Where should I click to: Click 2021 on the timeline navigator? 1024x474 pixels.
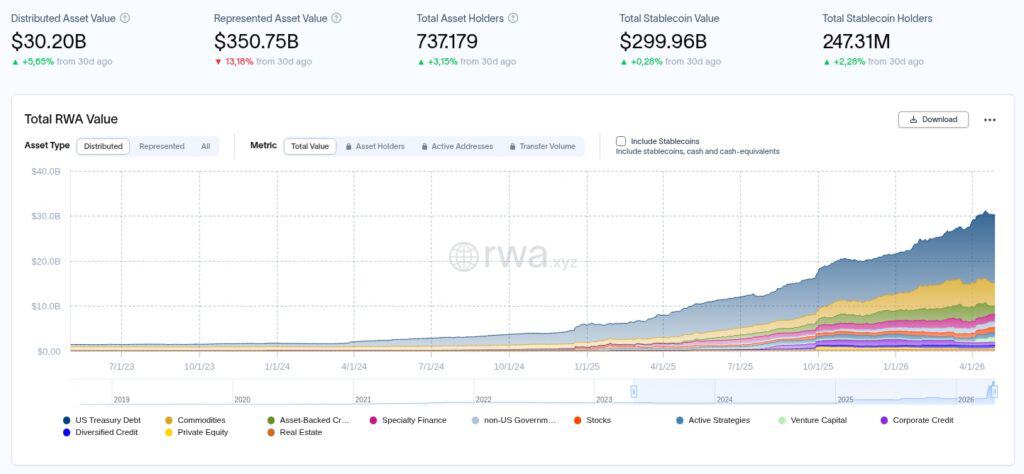[363, 398]
